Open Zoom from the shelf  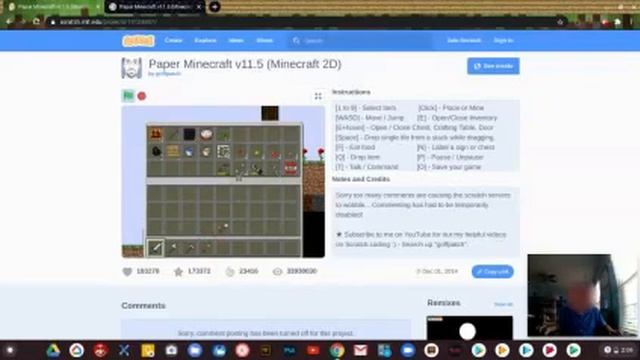[x=407, y=350]
